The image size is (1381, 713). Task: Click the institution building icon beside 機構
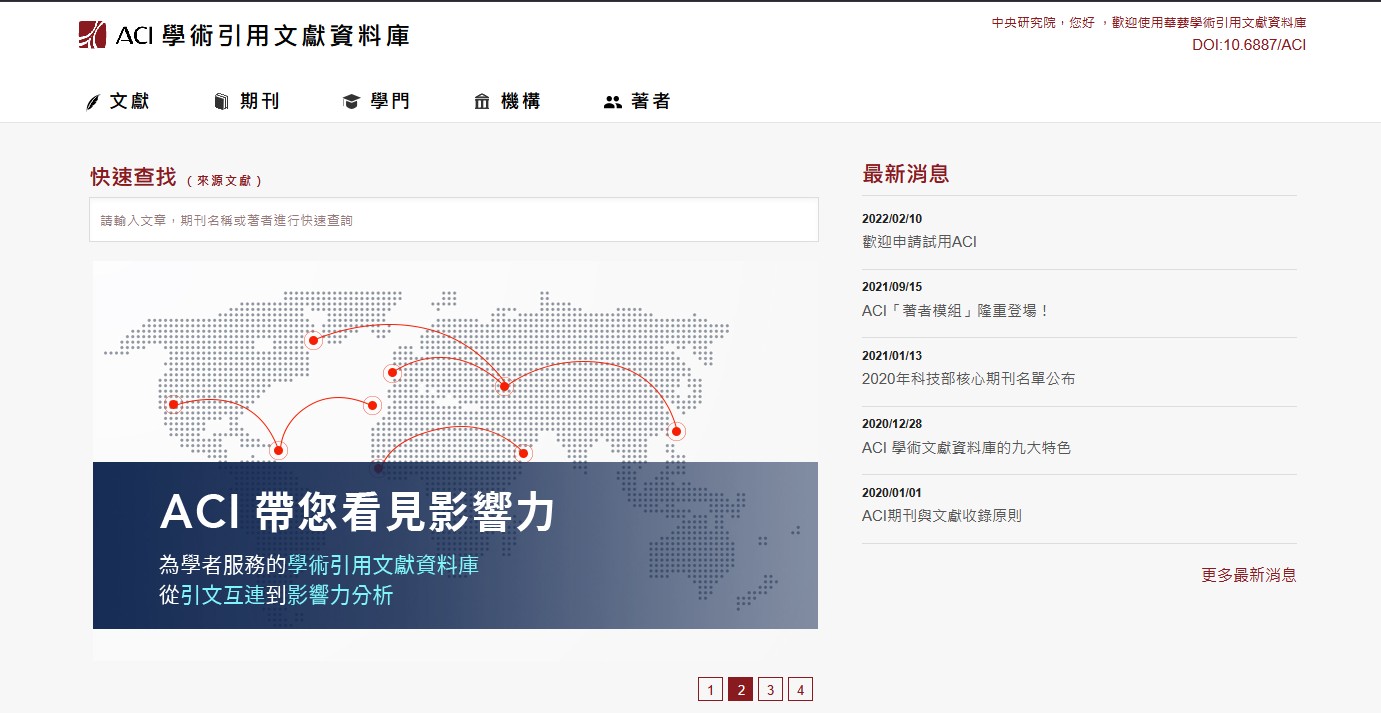[482, 102]
